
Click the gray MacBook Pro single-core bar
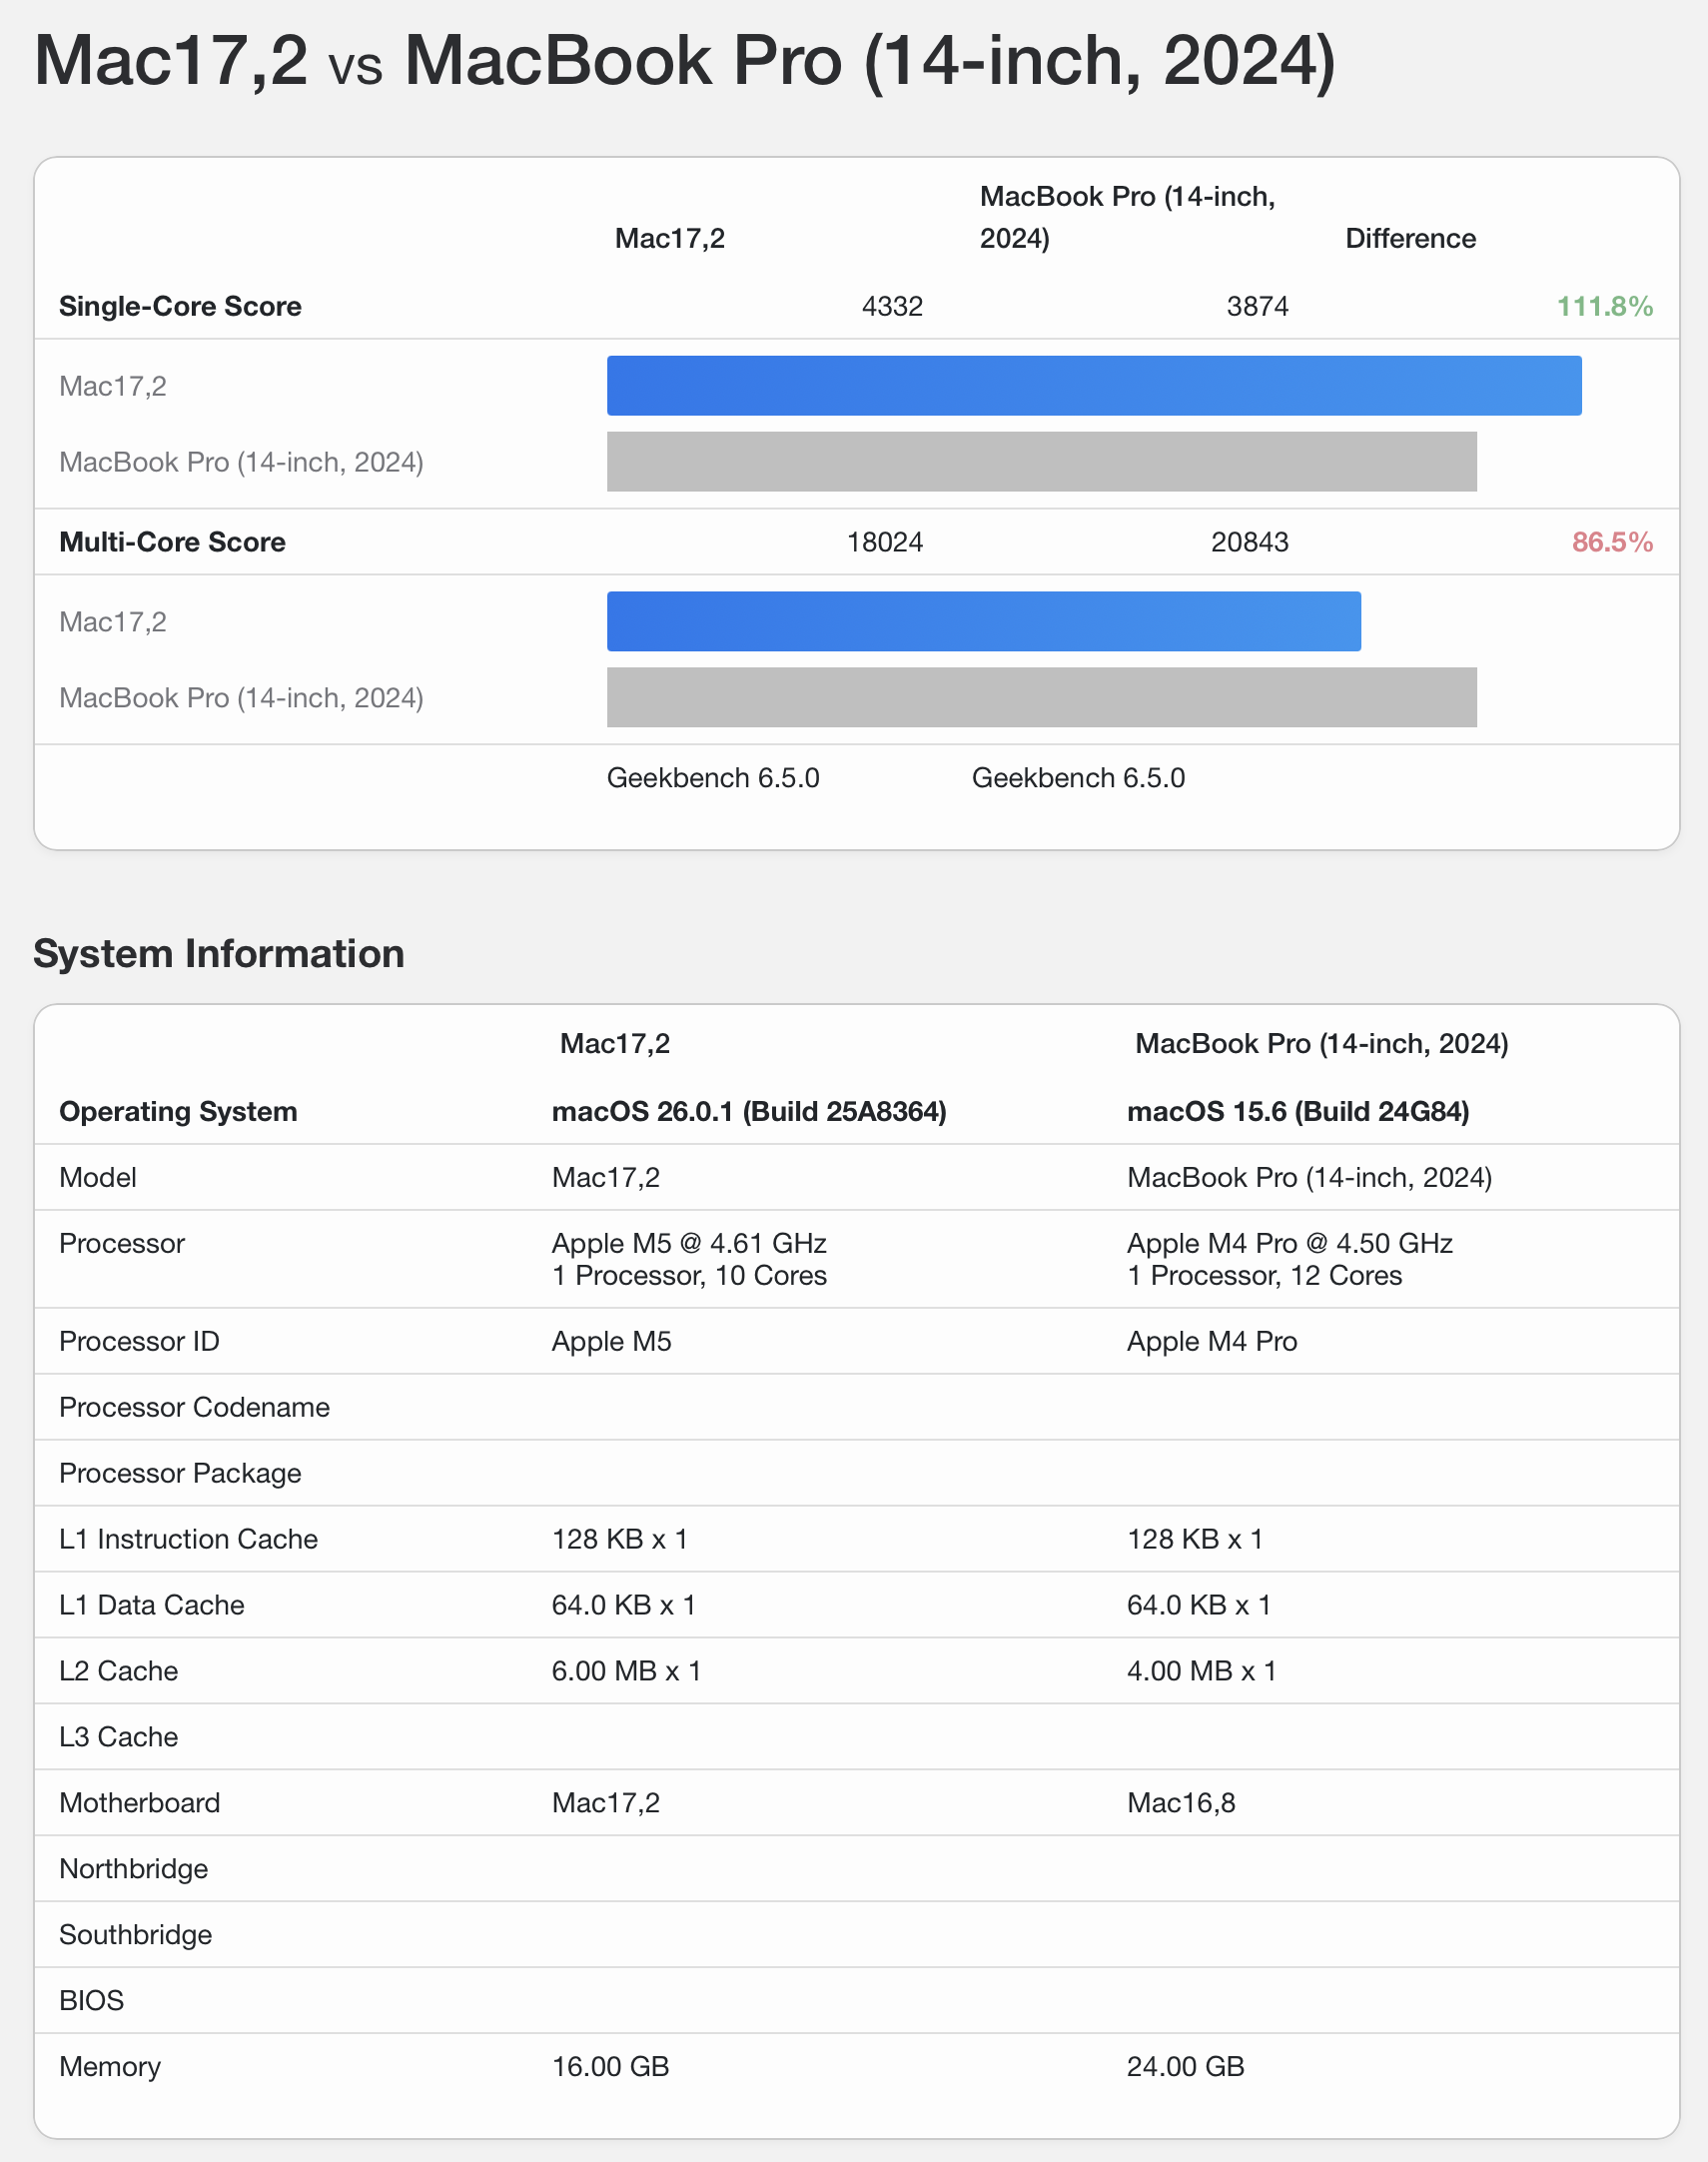1041,461
